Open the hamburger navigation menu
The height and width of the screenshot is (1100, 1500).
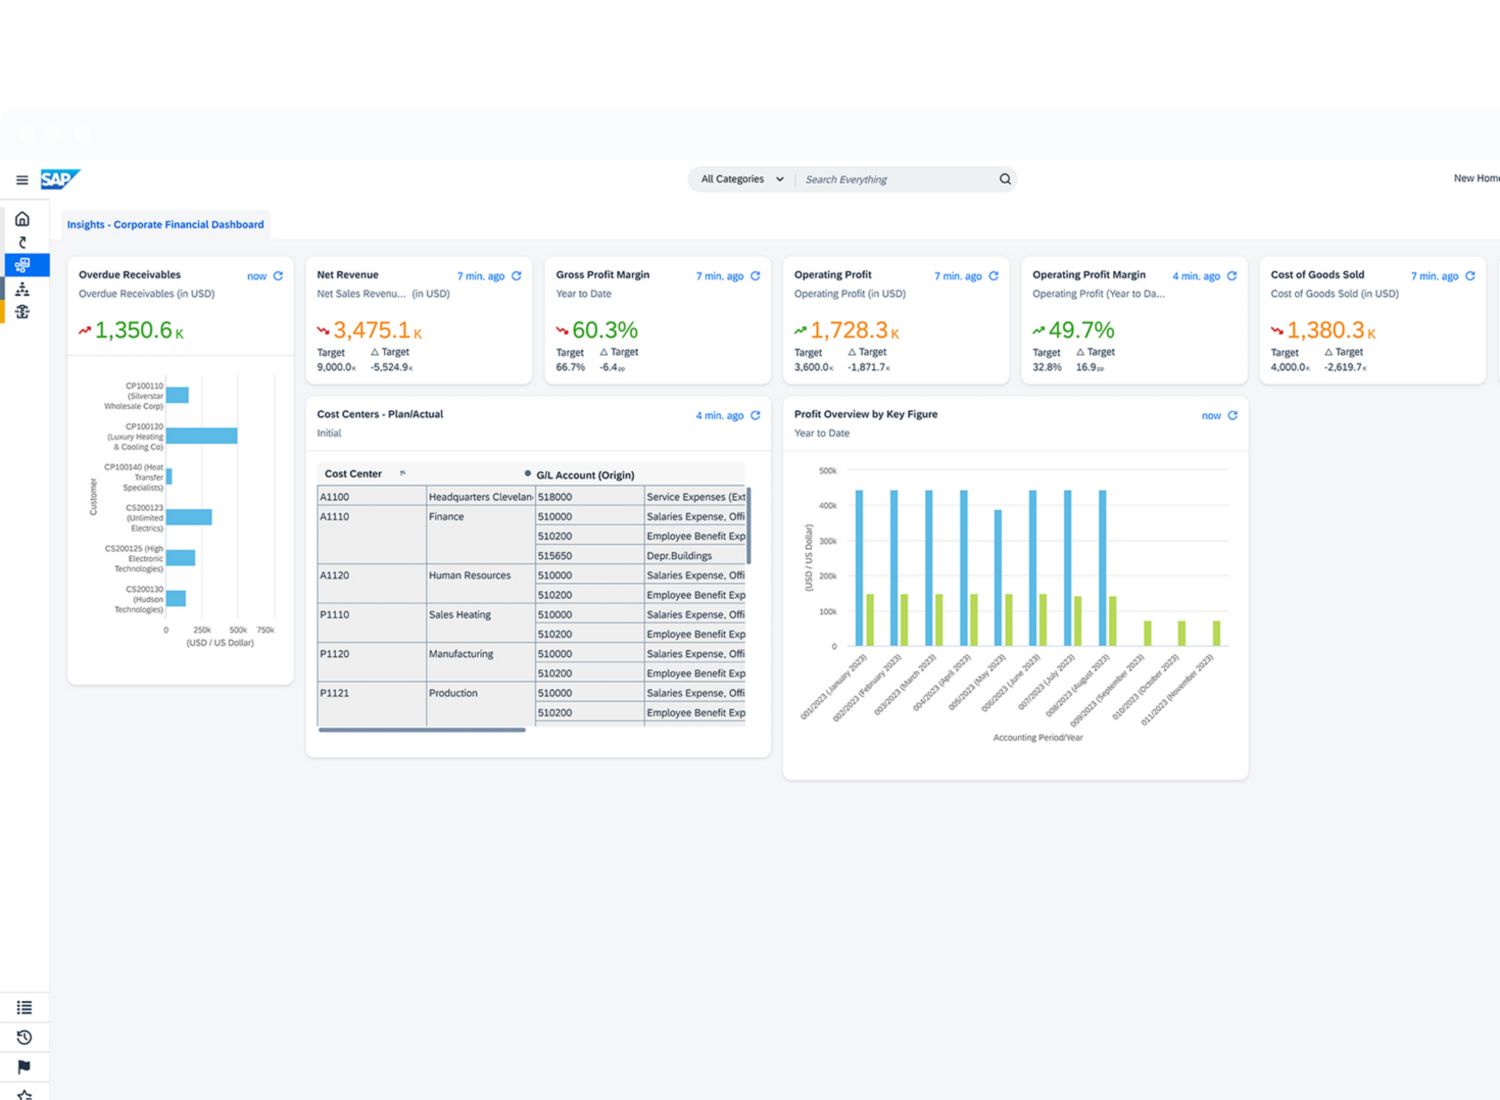[22, 180]
